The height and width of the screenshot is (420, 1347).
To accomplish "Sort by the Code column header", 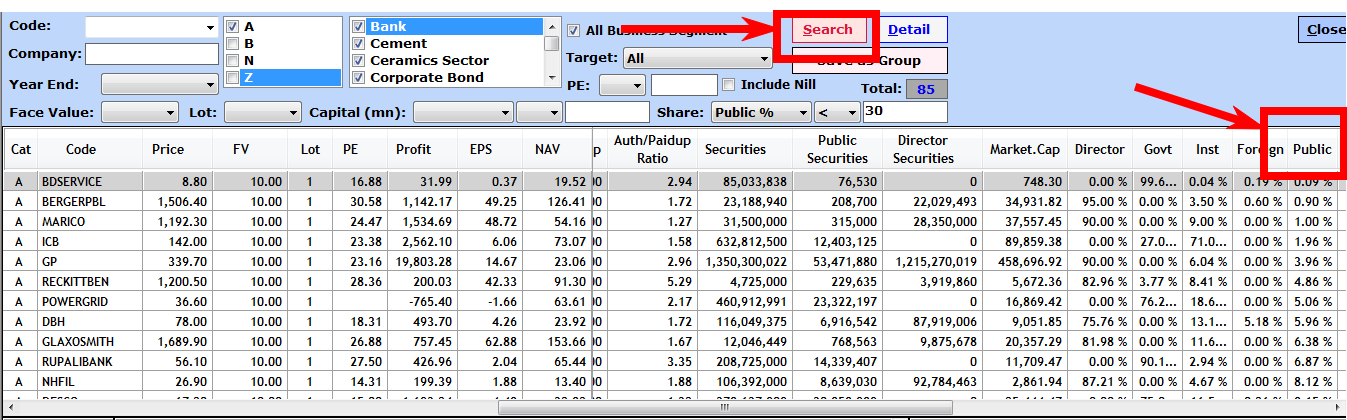I will pos(81,149).
